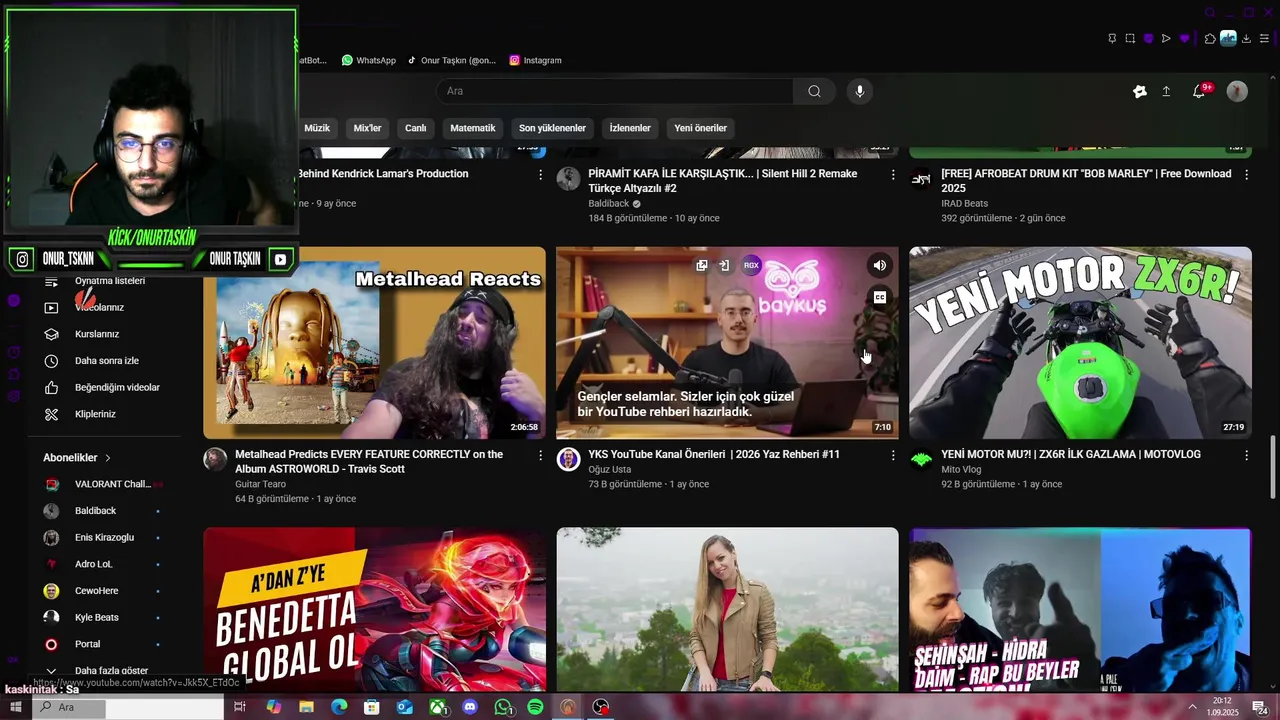Open WhatsApp from the taskbar
The height and width of the screenshot is (720, 1280).
pyautogui.click(x=503, y=707)
